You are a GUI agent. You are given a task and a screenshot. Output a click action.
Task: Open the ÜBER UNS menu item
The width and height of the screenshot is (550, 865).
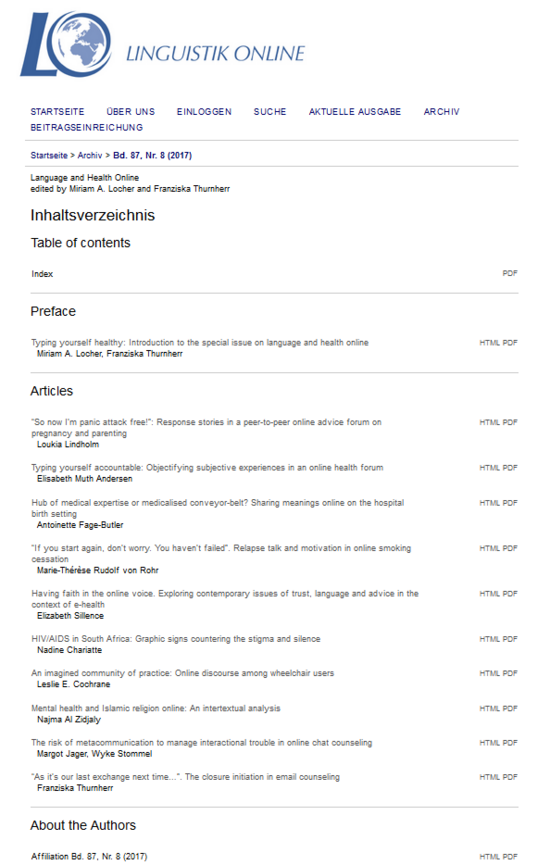pyautogui.click(x=131, y=111)
